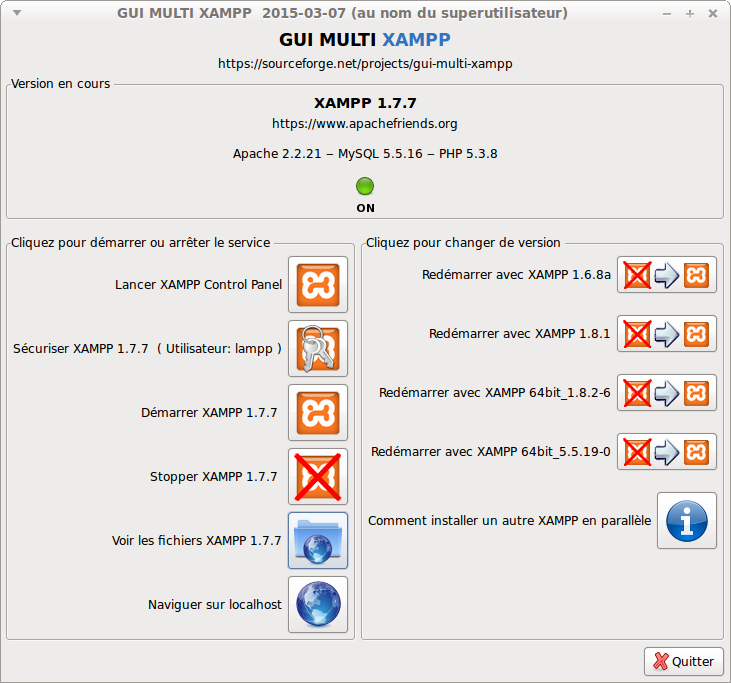The width and height of the screenshot is (731, 683).
Task: Click the 'Stopper XAMPP 1.7.7' label
Action: coord(214,476)
